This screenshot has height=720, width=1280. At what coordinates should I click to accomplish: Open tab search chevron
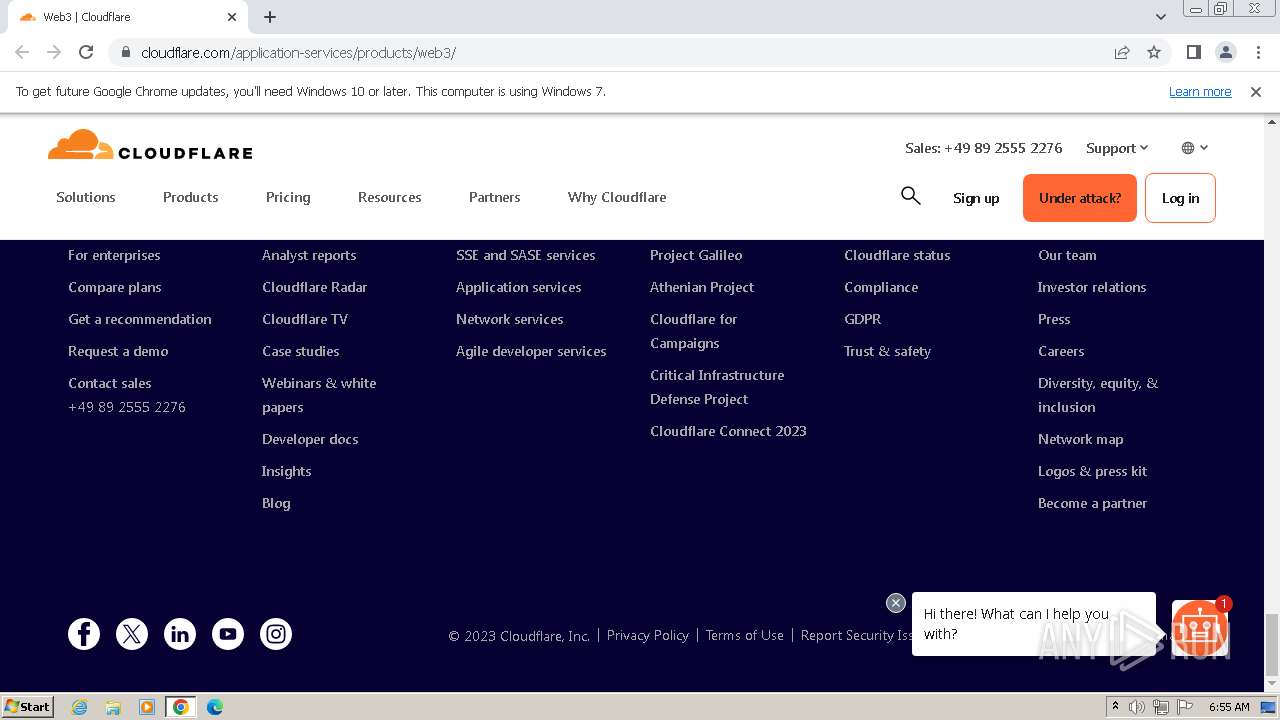point(1161,17)
